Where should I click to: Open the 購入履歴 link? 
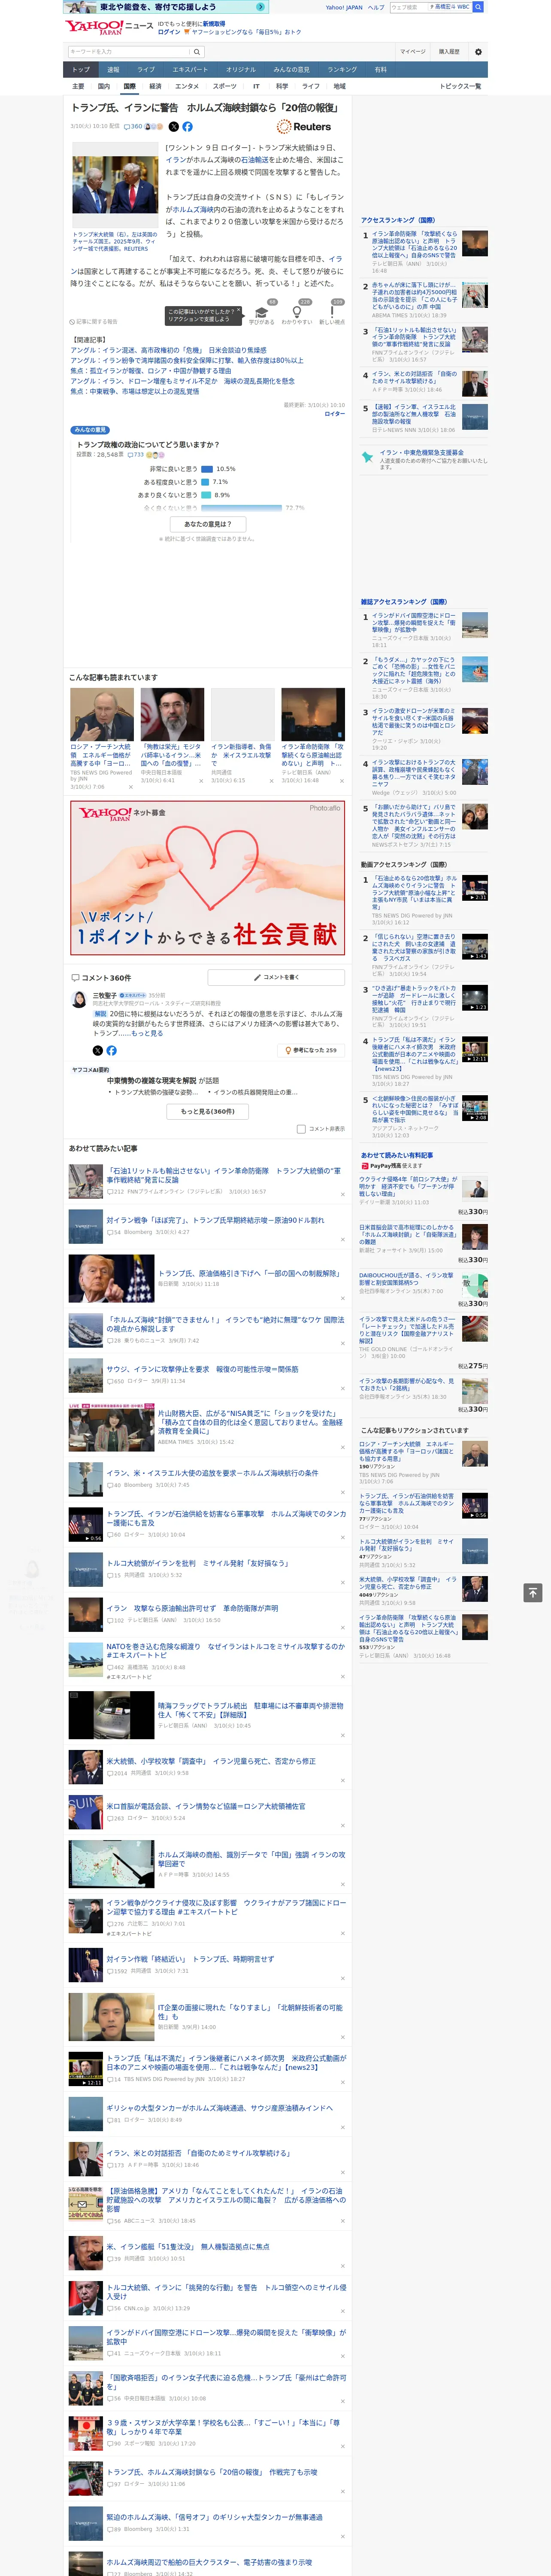tap(449, 52)
